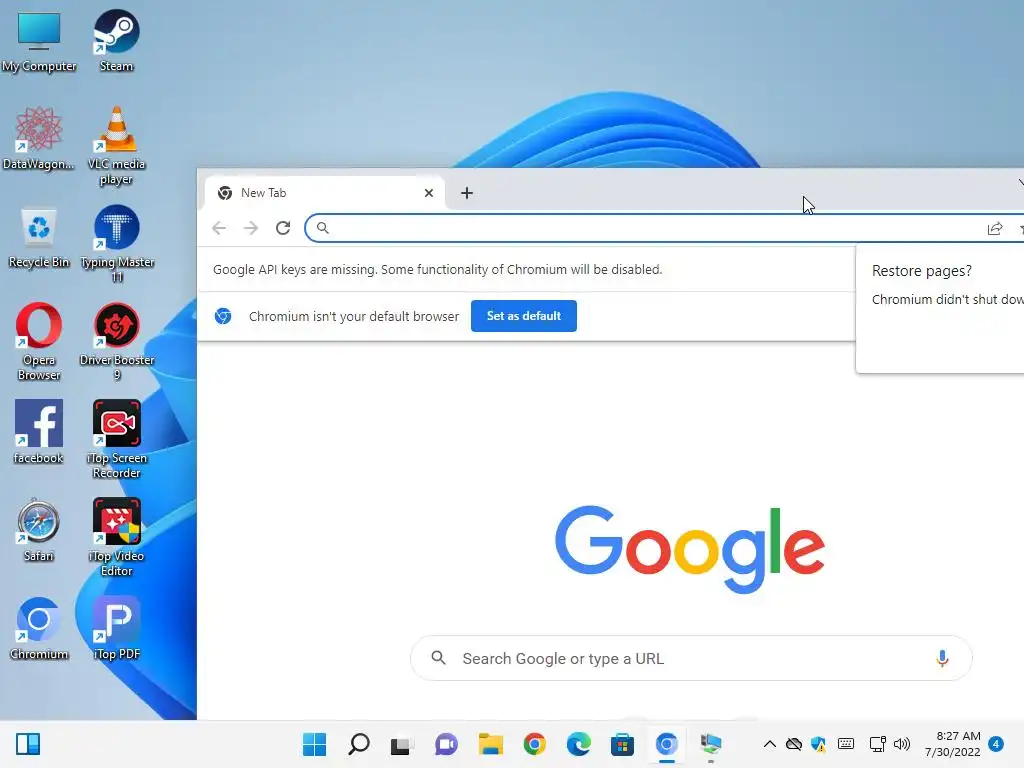Image resolution: width=1024 pixels, height=768 pixels.
Task: Click the Google logo
Action: click(690, 549)
